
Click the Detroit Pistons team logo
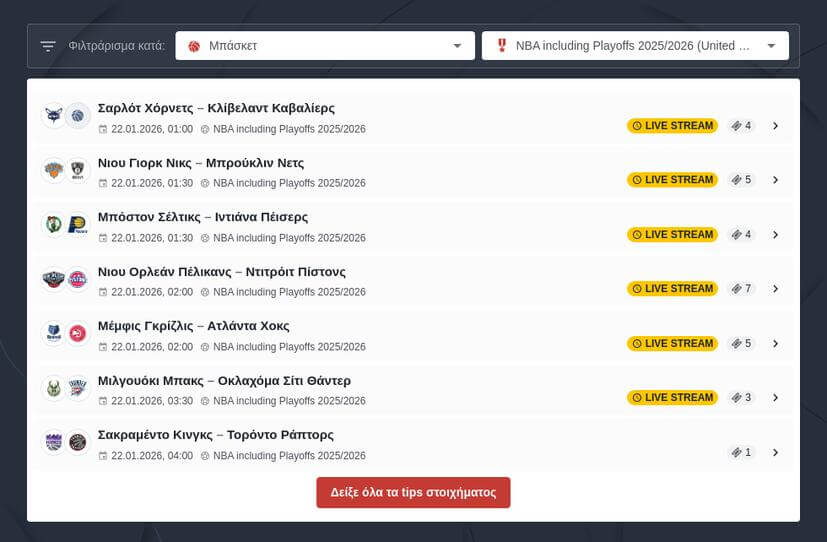pyautogui.click(x=78, y=279)
